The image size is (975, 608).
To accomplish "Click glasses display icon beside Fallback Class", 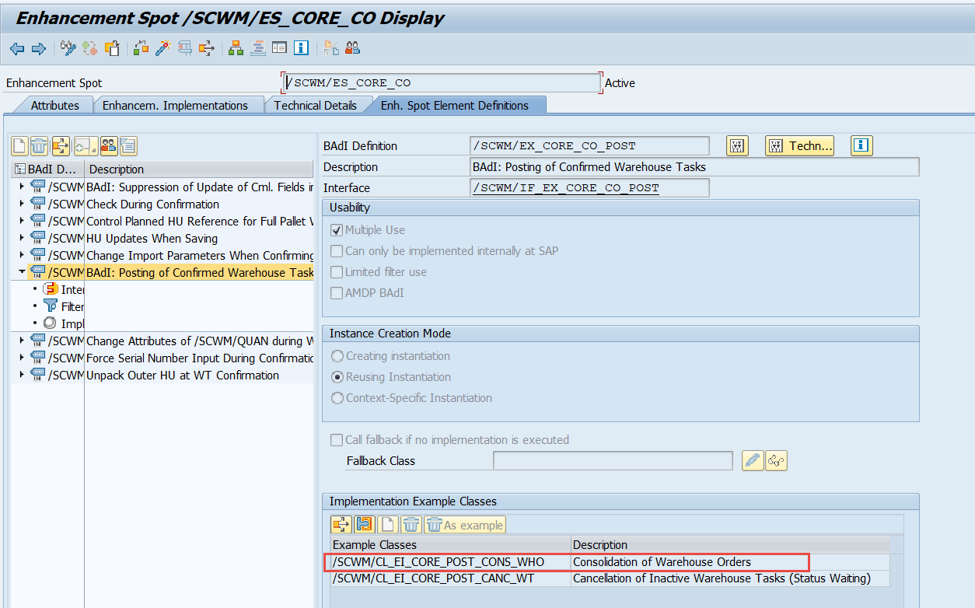I will tap(776, 461).
